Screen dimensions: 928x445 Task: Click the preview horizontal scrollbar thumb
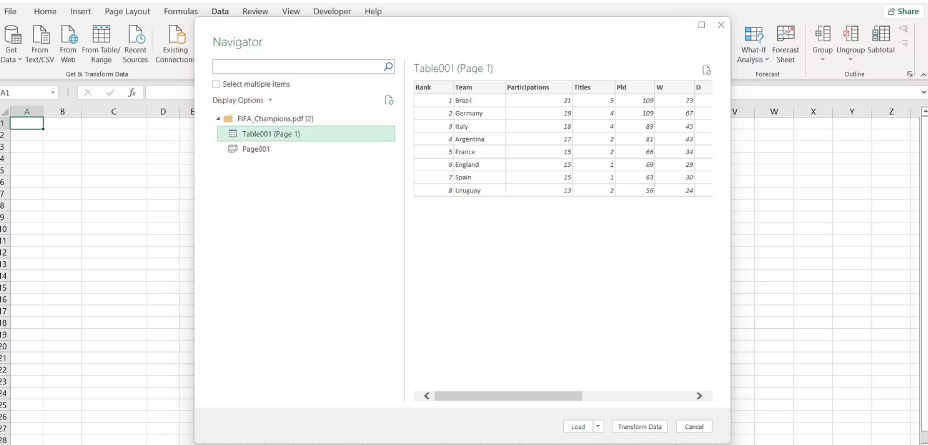508,396
